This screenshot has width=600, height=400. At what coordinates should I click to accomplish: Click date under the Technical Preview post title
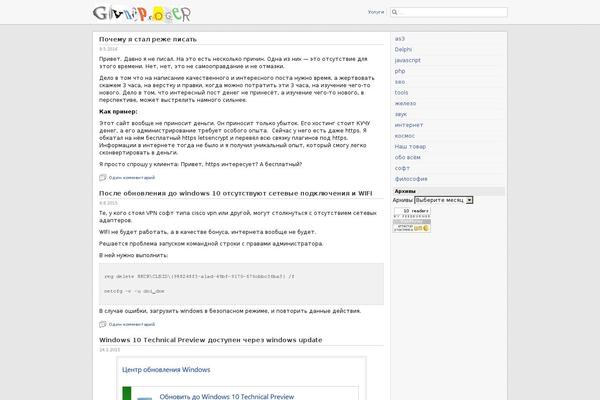tap(109, 349)
